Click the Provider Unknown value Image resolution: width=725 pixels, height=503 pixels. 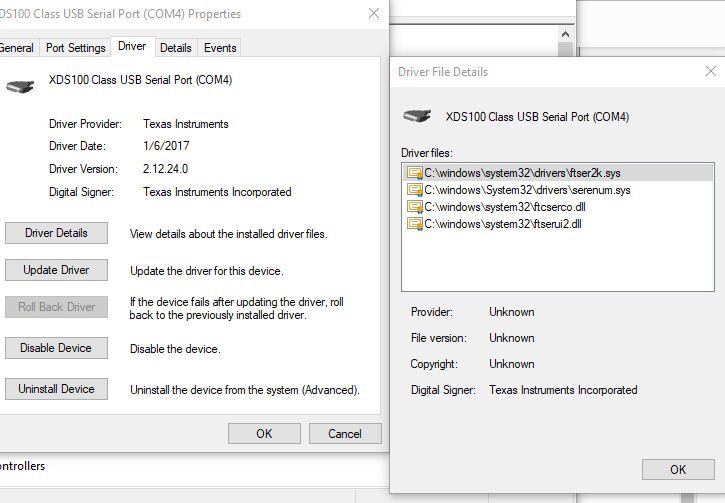(x=512, y=312)
